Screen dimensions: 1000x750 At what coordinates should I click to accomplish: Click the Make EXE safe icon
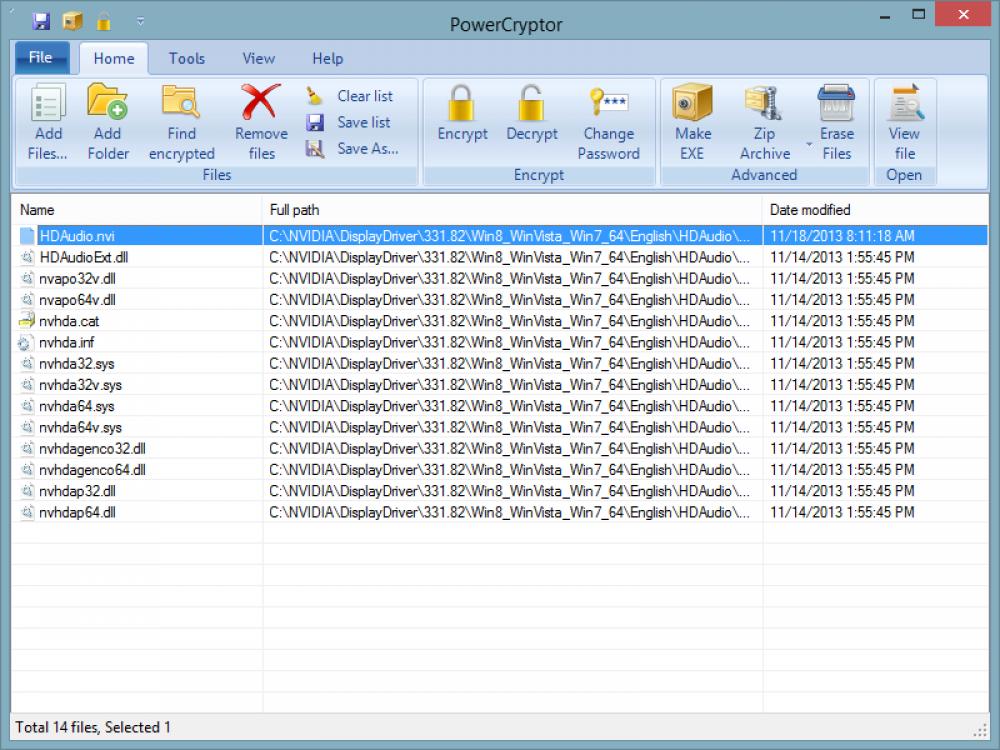[692, 104]
